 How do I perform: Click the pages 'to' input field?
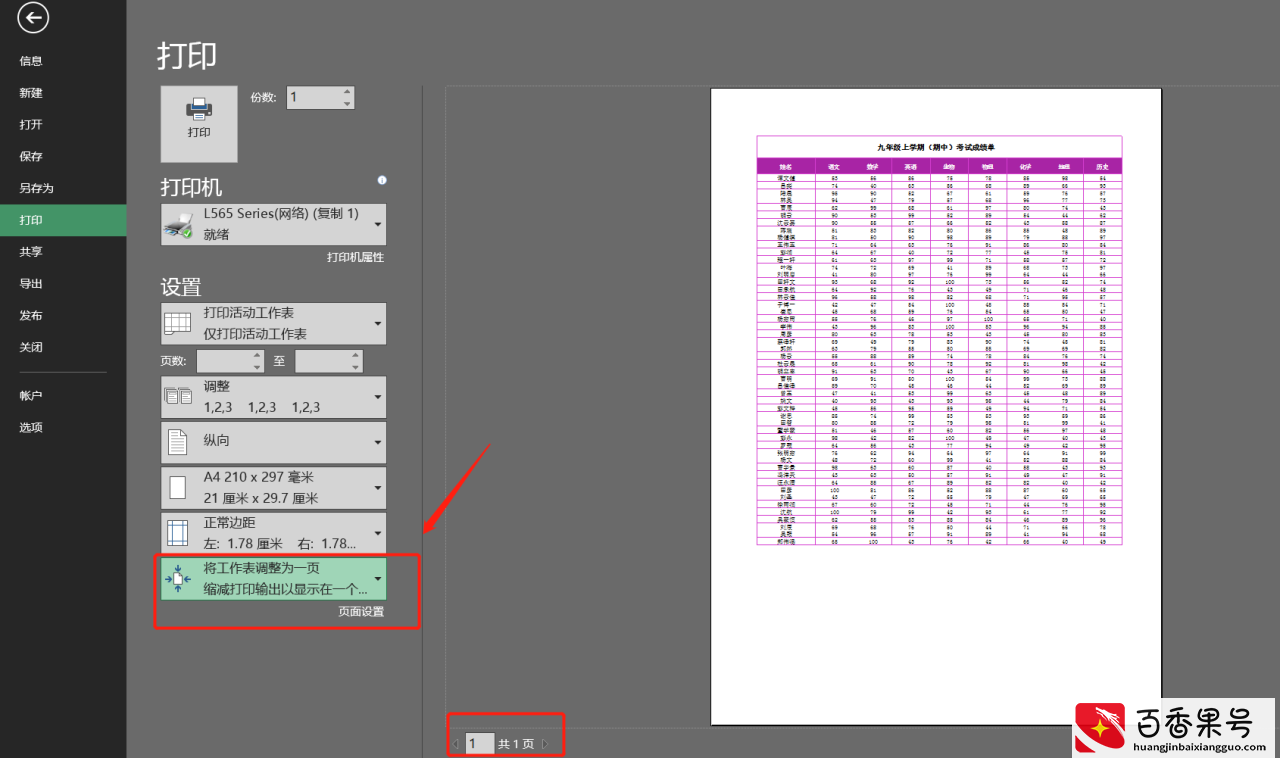point(323,361)
